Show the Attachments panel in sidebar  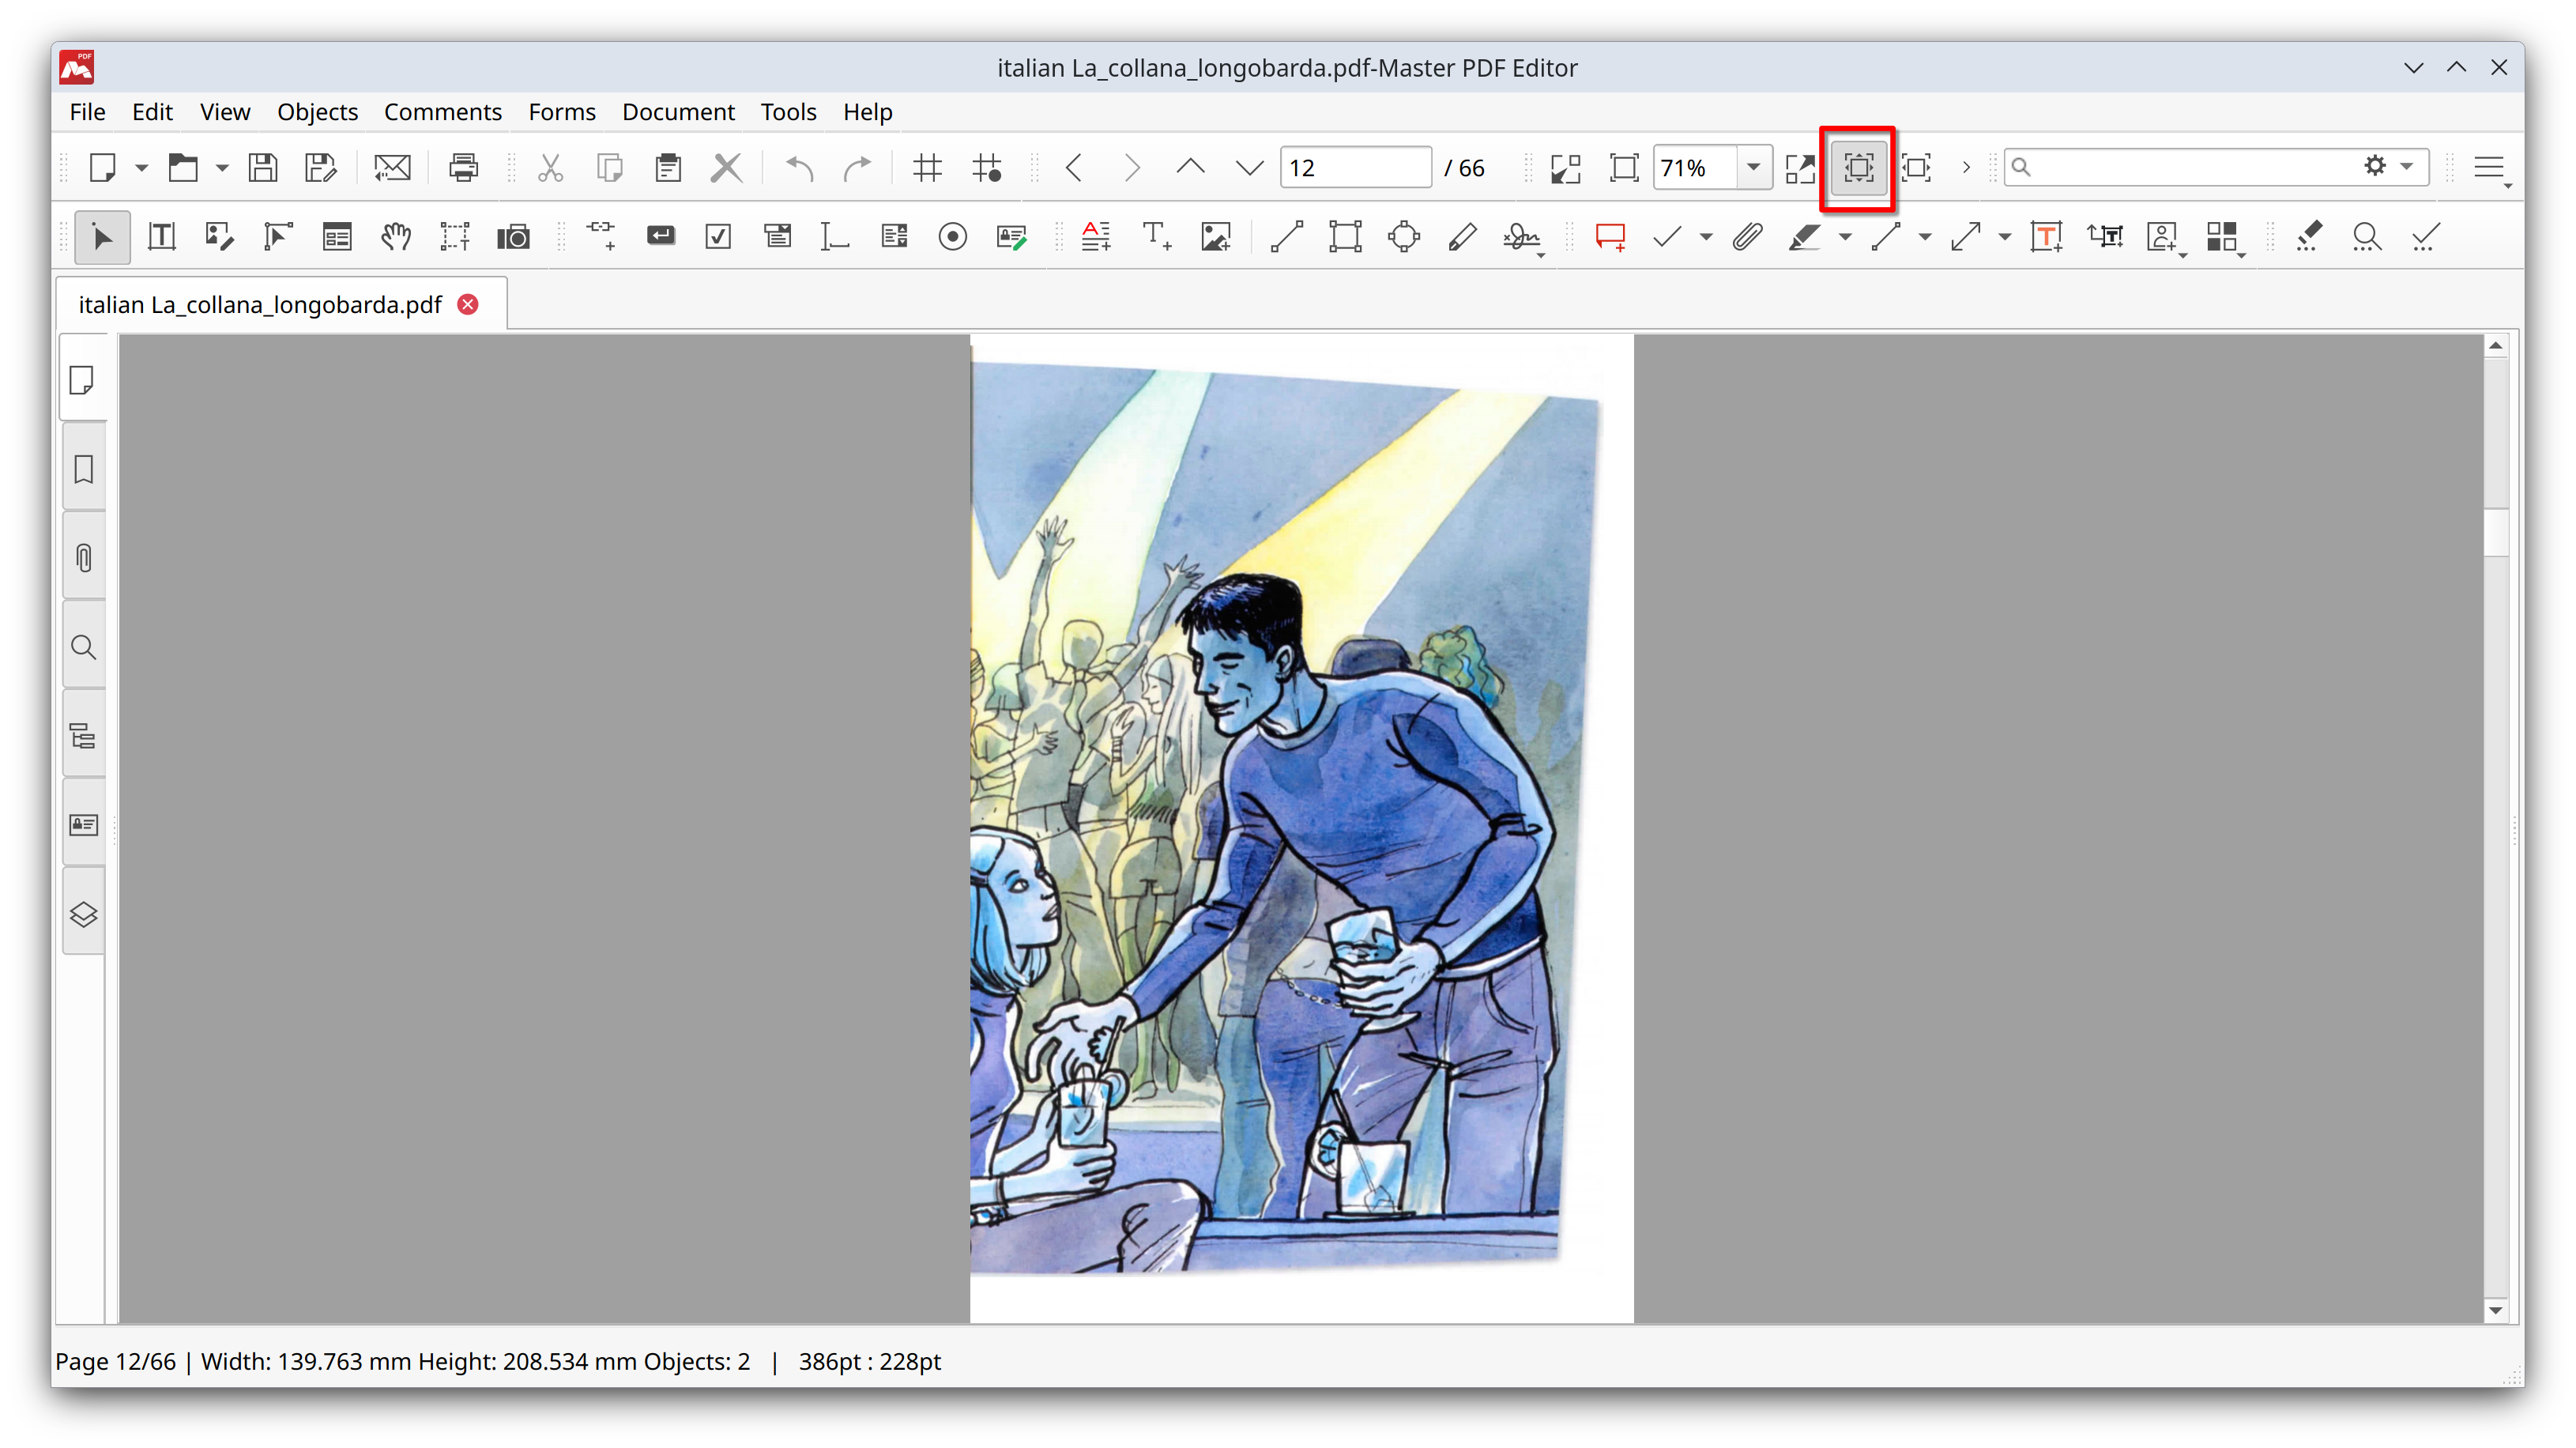click(83, 557)
